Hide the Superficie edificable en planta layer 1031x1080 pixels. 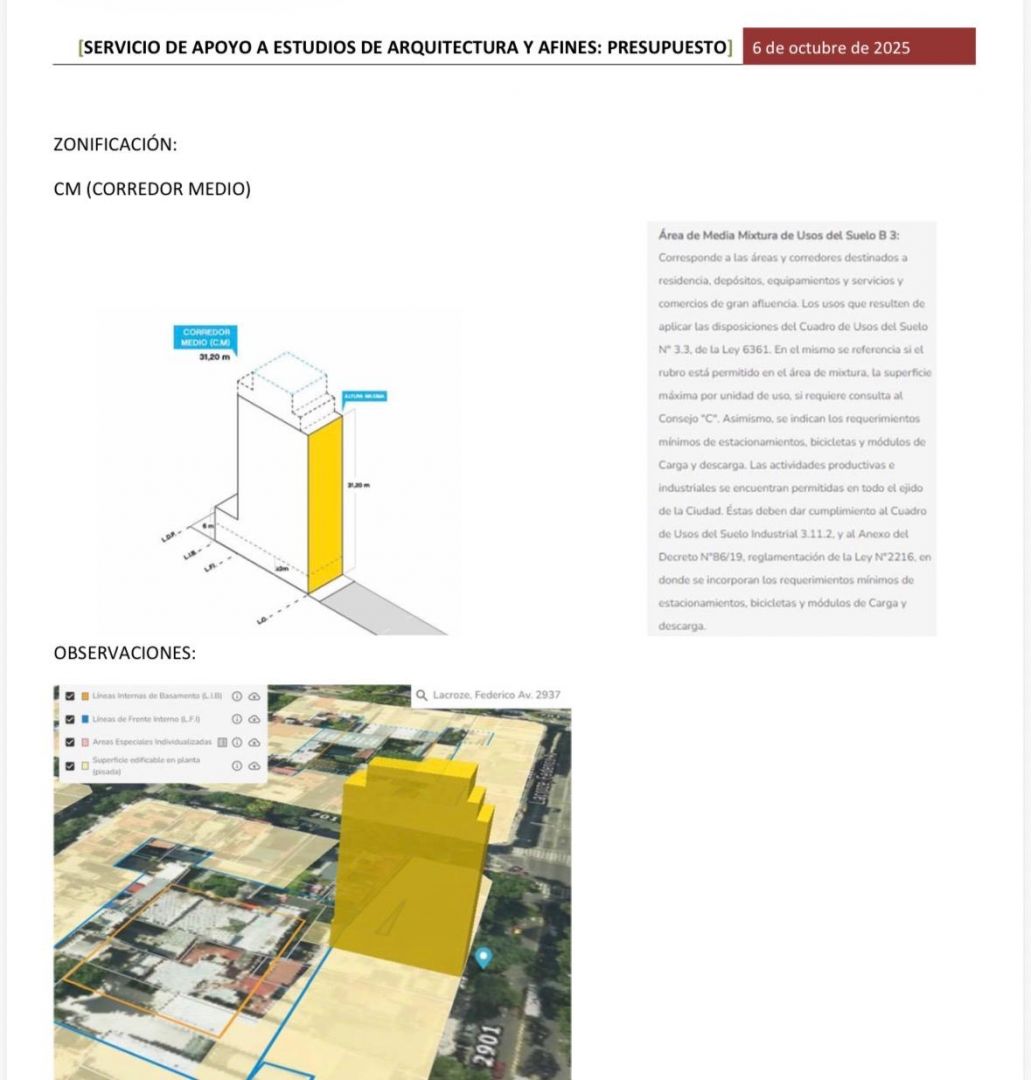pyautogui.click(x=69, y=766)
